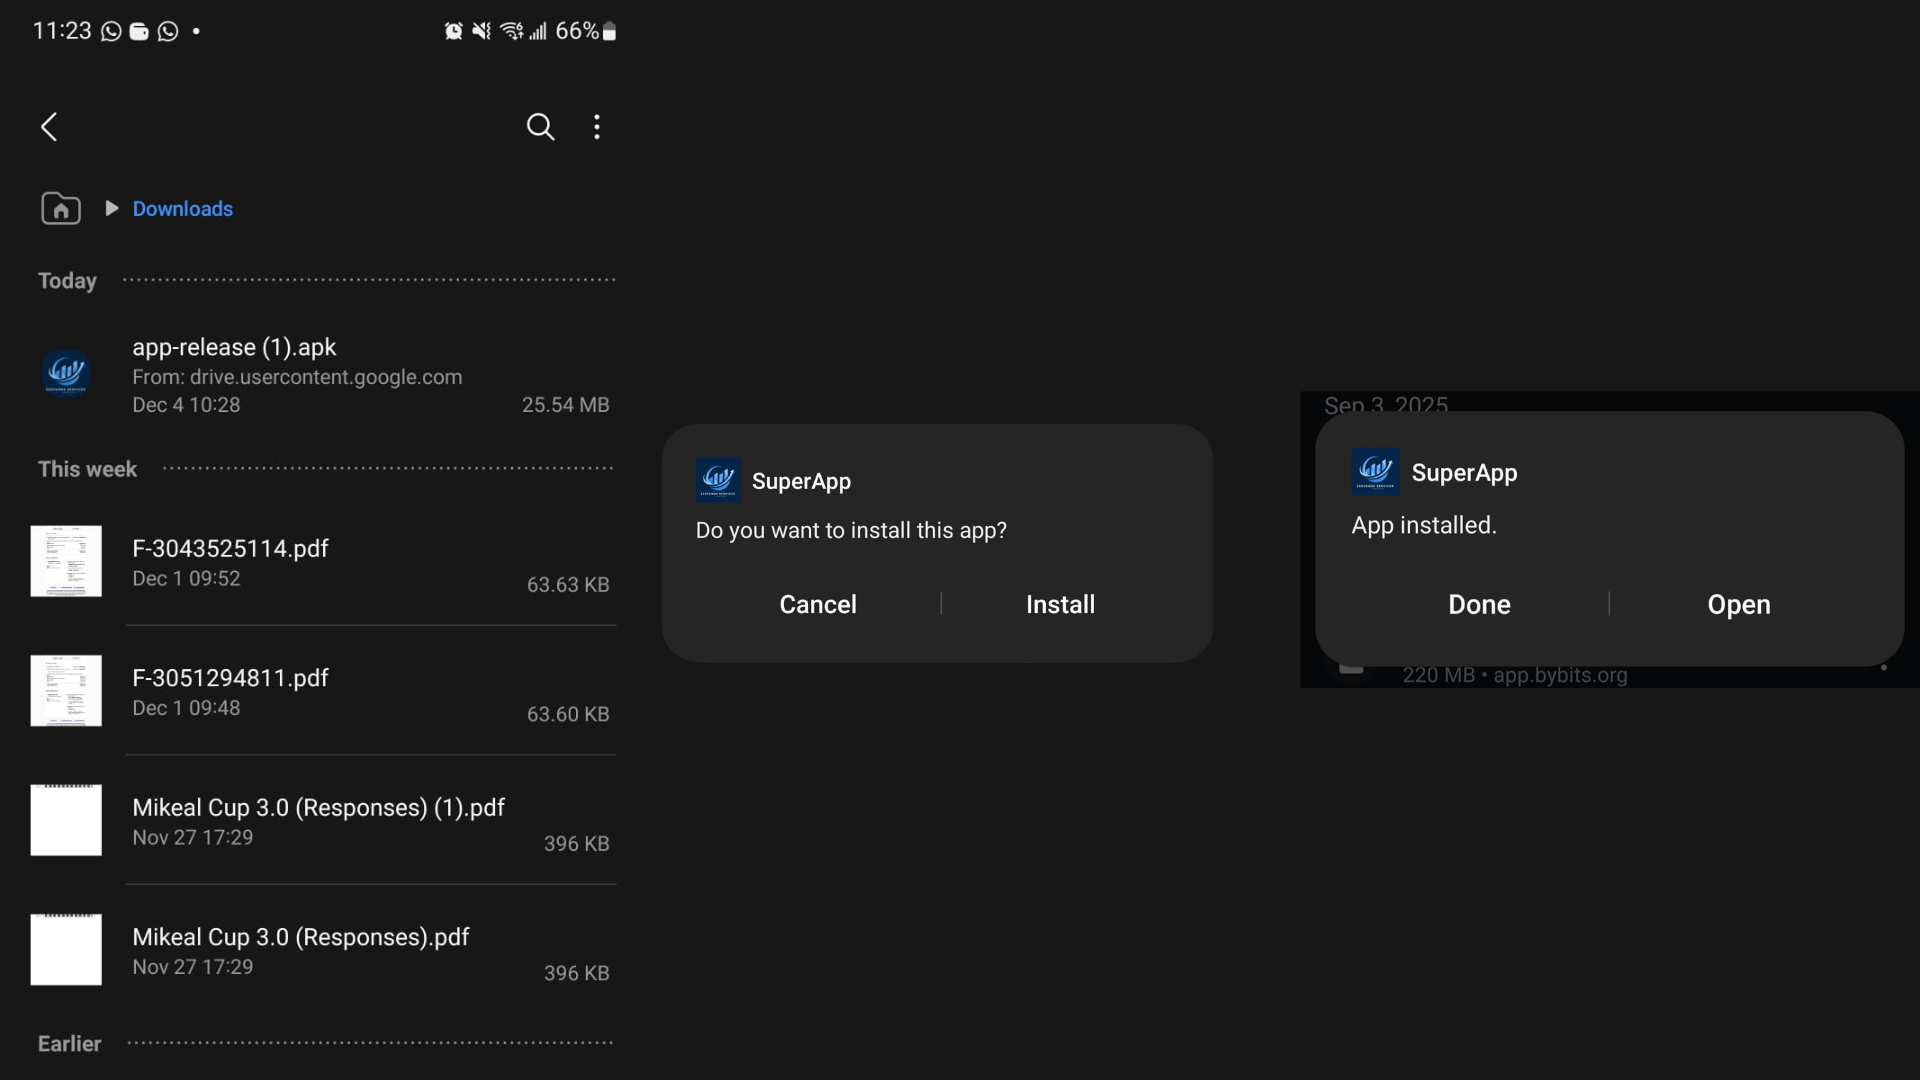Tap the home storage folder icon

[x=61, y=208]
